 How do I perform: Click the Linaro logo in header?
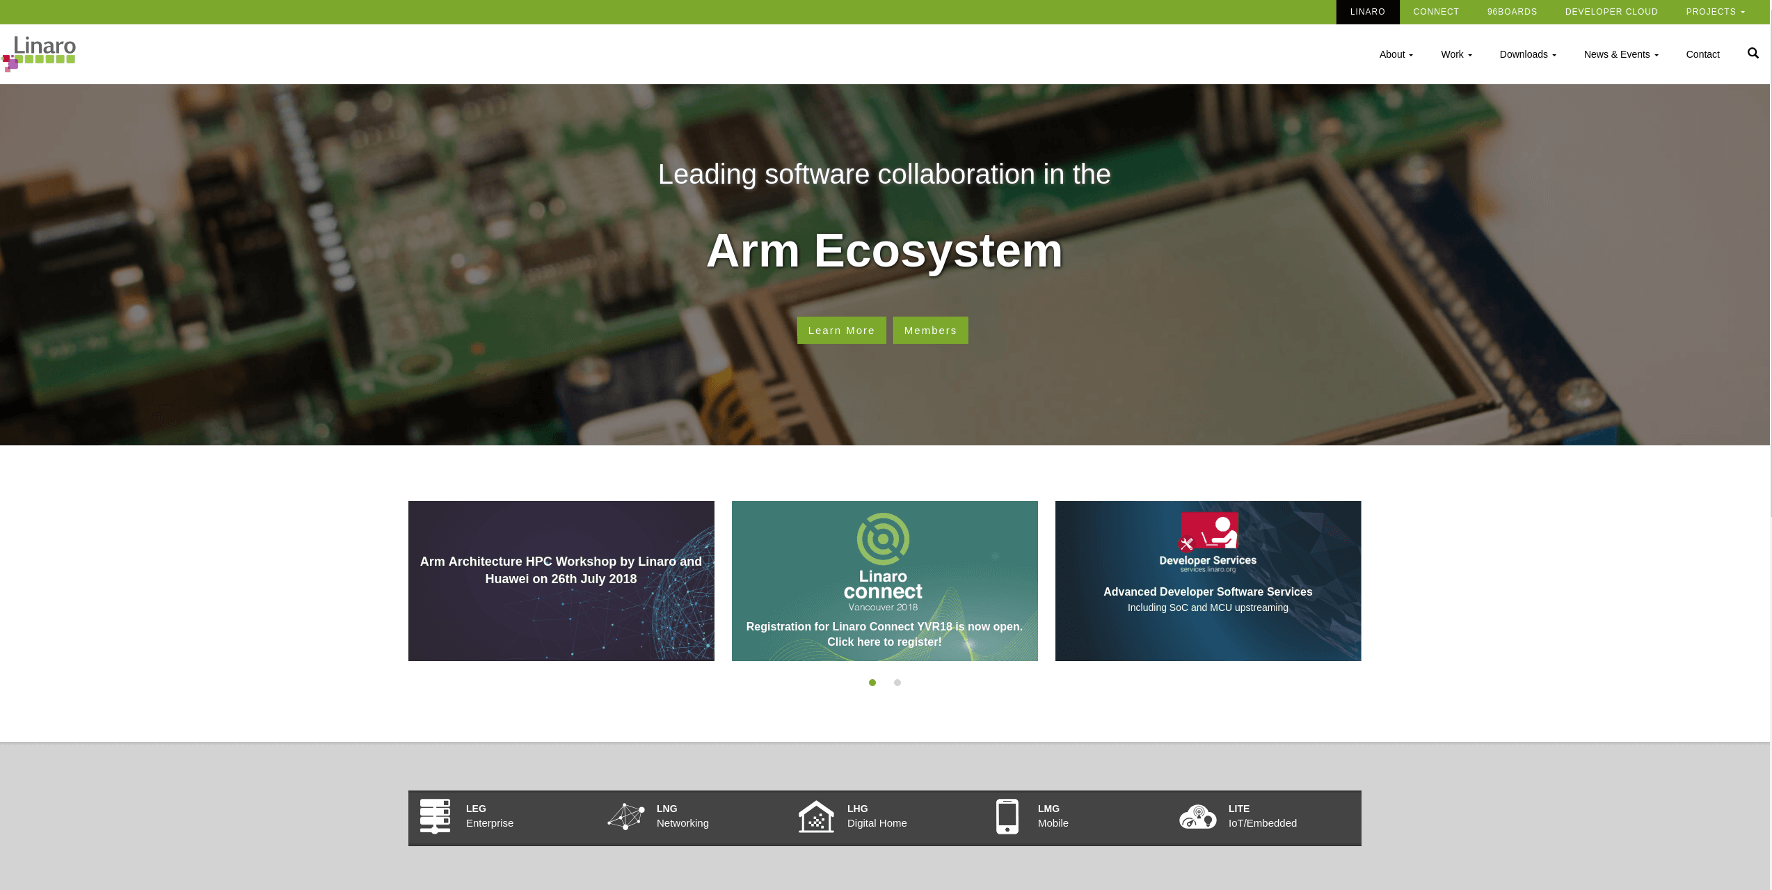click(40, 53)
